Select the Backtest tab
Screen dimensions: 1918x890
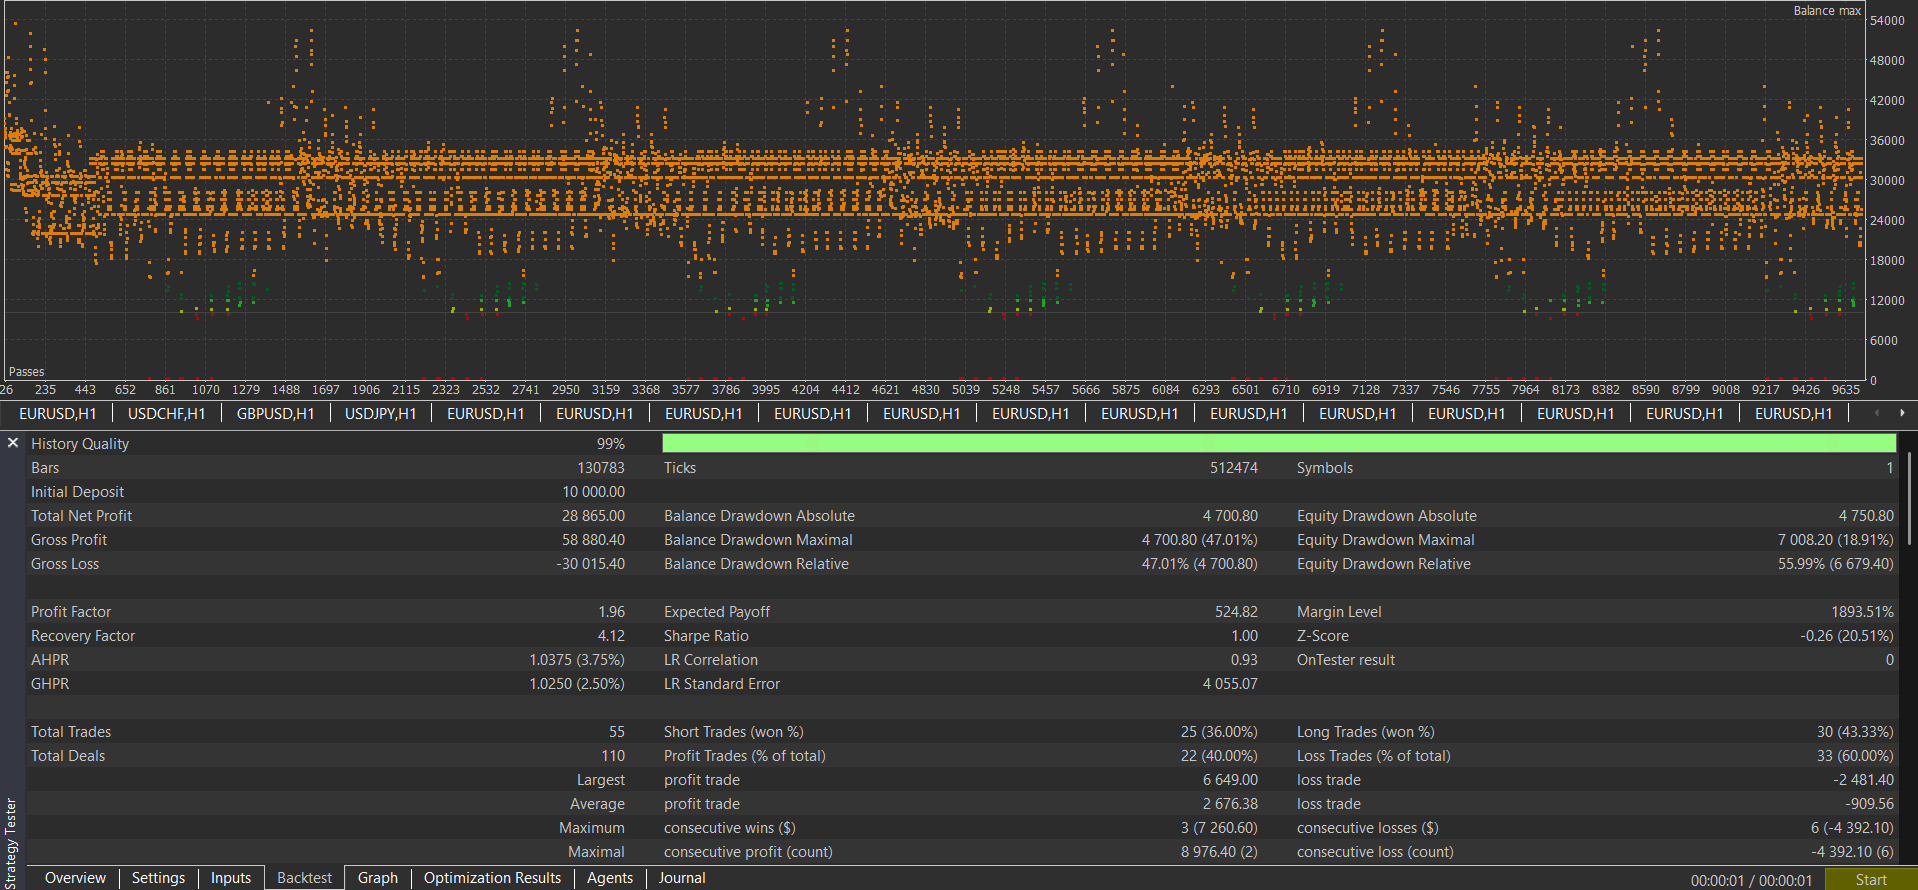point(304,878)
